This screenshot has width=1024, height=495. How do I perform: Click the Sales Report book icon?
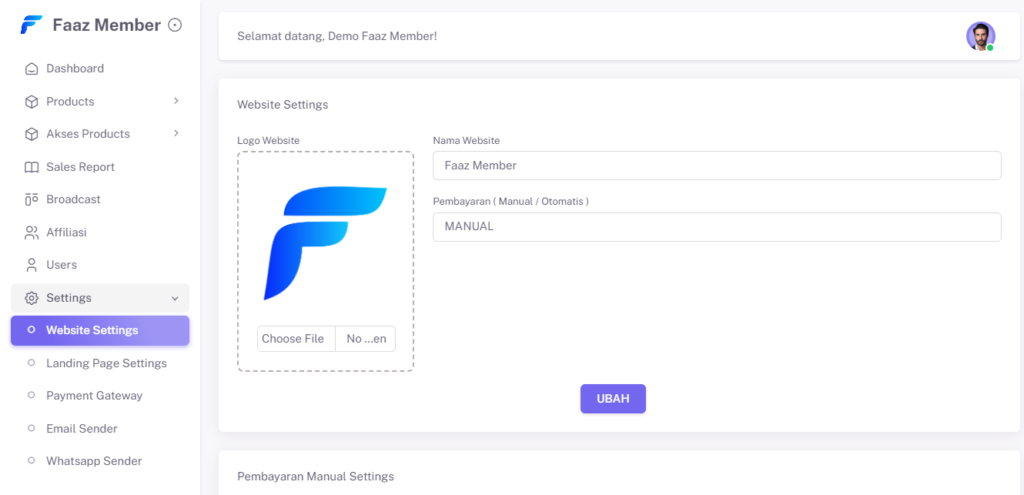pyautogui.click(x=31, y=167)
